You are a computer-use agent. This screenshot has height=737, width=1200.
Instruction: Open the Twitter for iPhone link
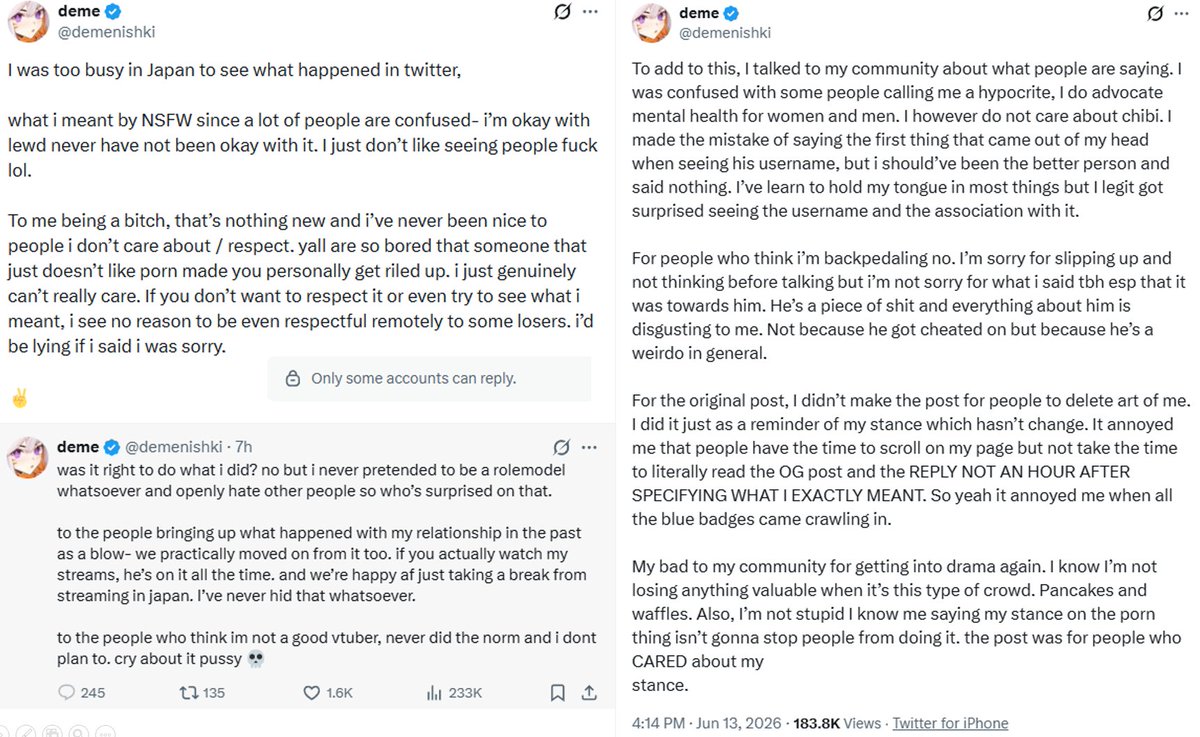[x=950, y=723]
